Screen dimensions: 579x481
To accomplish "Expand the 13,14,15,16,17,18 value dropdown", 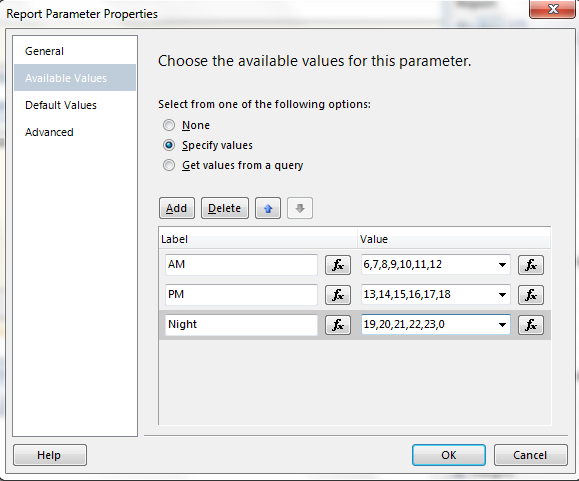I will click(502, 295).
